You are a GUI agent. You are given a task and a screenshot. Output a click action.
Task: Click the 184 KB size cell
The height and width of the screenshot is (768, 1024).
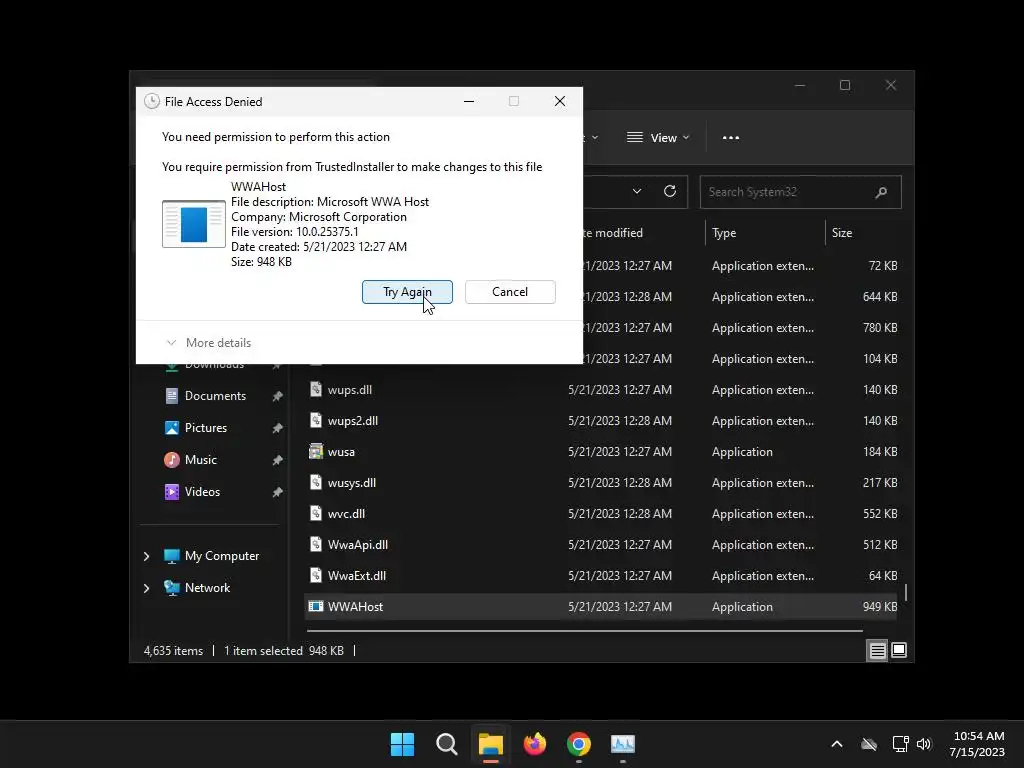[x=880, y=452]
